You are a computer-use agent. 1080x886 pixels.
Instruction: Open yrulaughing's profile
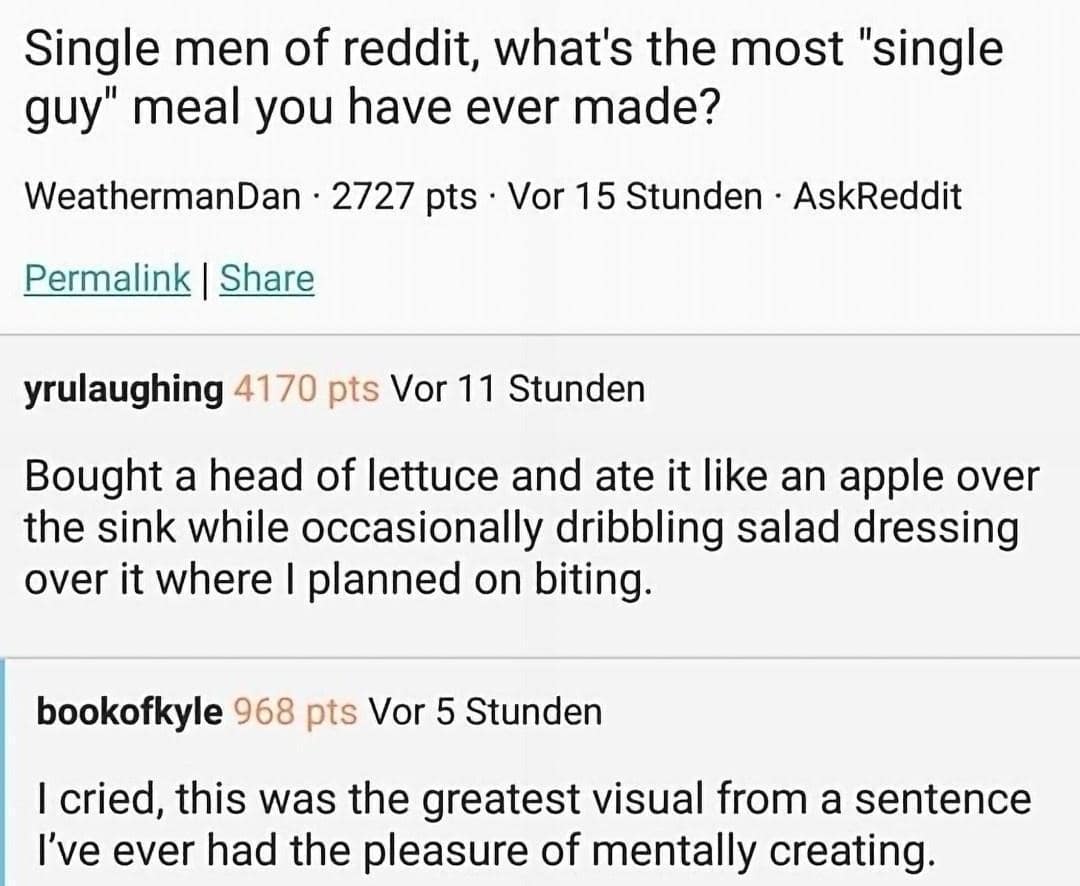click(123, 388)
